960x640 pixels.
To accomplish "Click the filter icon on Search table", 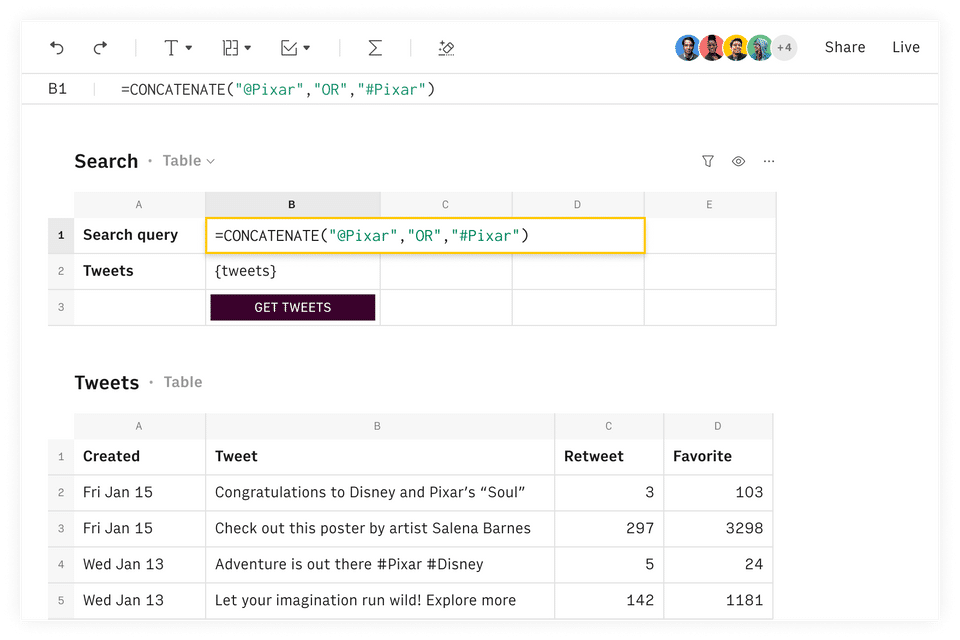I will tap(708, 161).
